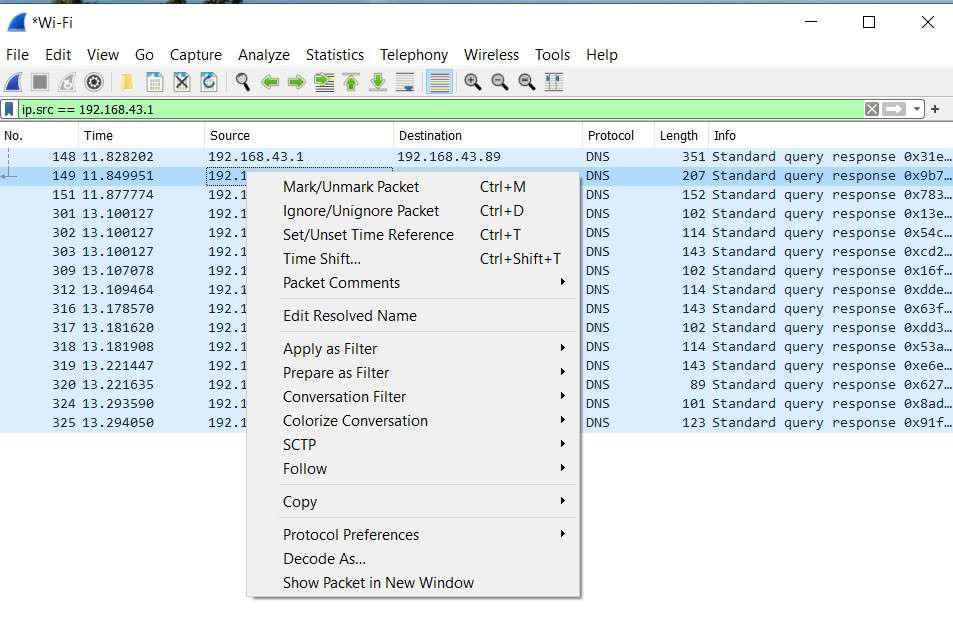953x627 pixels.
Task: Toggle auto-scroll during live capture
Action: 405,82
